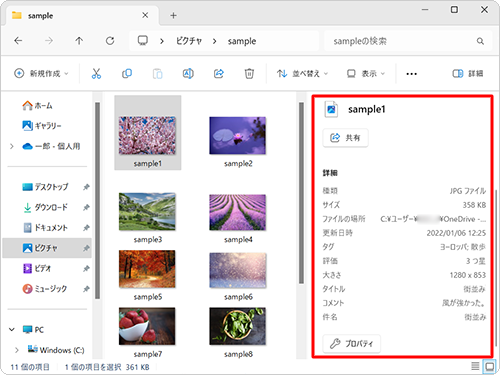The image size is (500, 375).
Task: Click the タグ value ヨーロッパ; 散歩
Action: 463,247
